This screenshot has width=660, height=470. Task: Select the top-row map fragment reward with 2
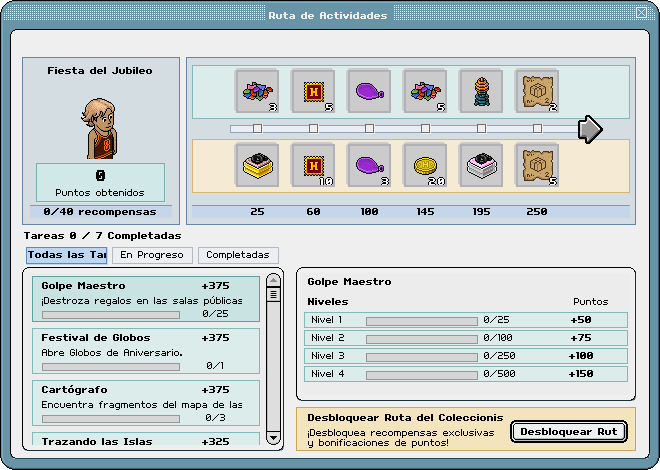(x=537, y=91)
